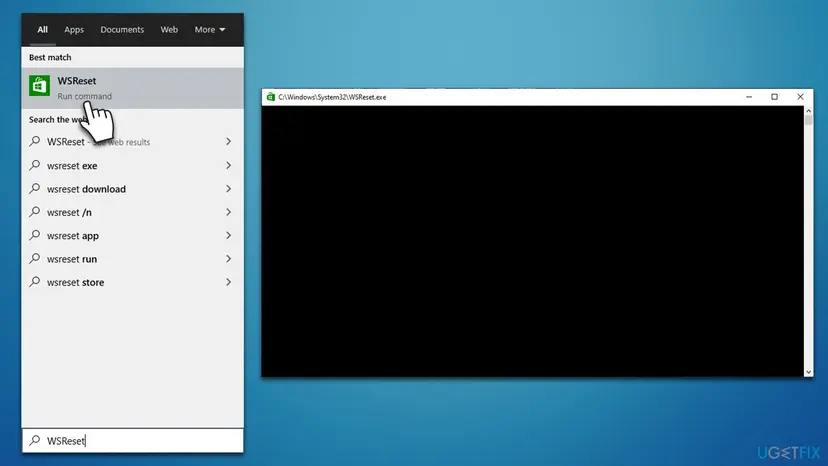The height and width of the screenshot is (466, 828).
Task: Switch to the All search tab
Action: point(42,30)
